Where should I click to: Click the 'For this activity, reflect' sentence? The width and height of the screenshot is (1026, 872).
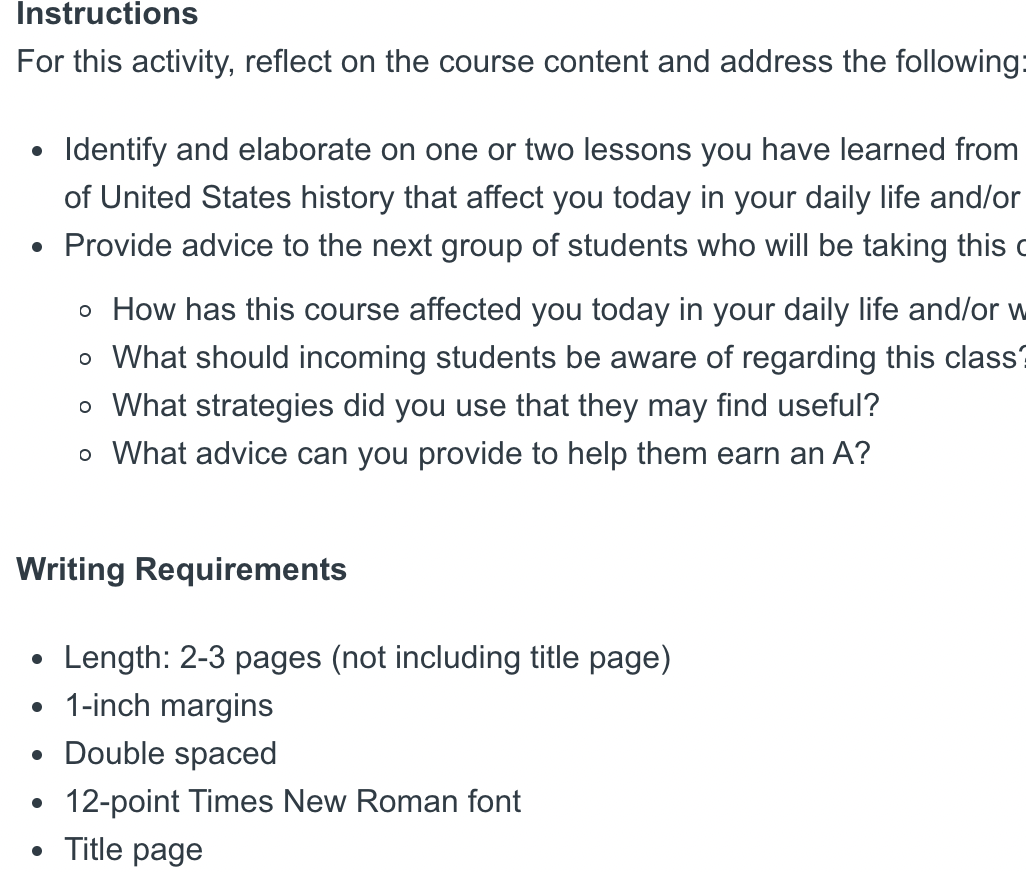pyautogui.click(x=521, y=62)
